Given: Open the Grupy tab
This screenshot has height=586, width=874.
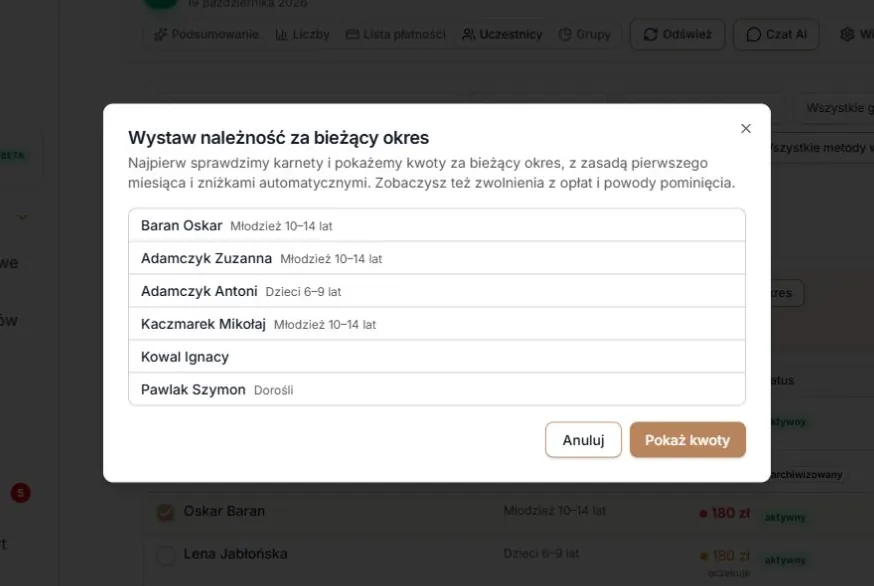Looking at the screenshot, I should pyautogui.click(x=585, y=35).
